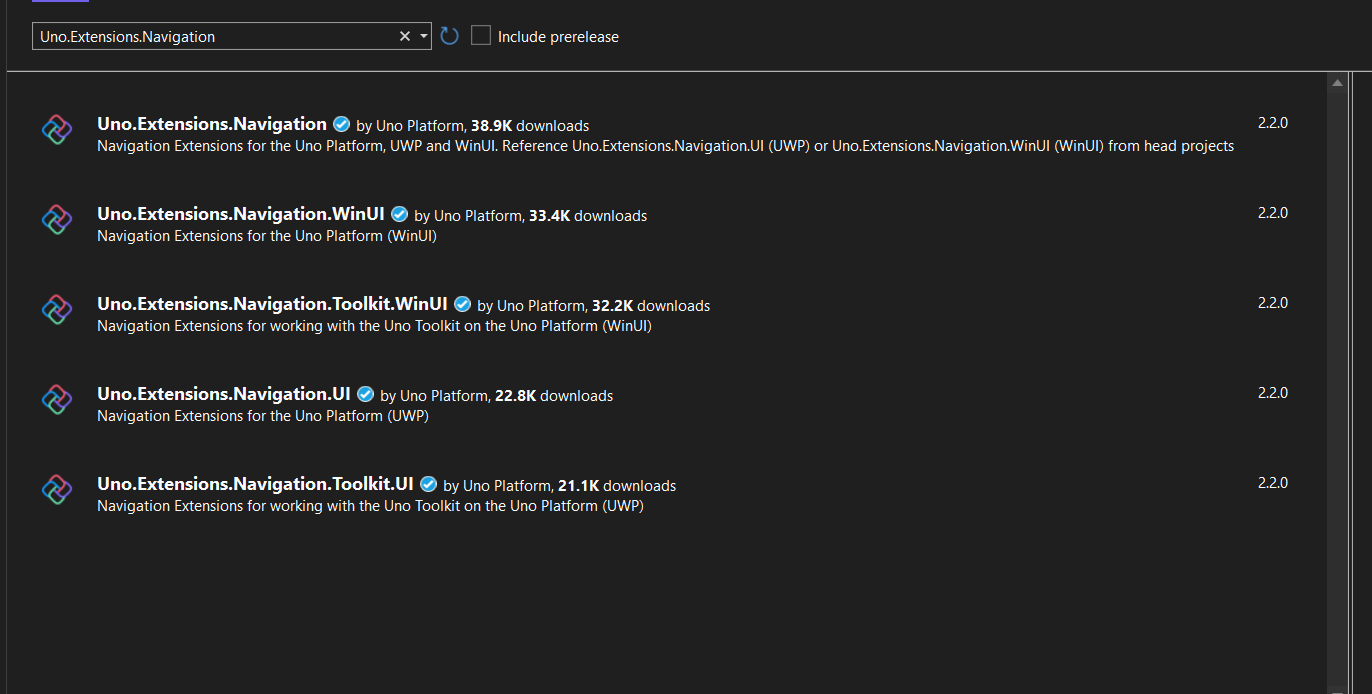Open the search history dropdown arrow
The width and height of the screenshot is (1372, 694).
[x=421, y=35]
